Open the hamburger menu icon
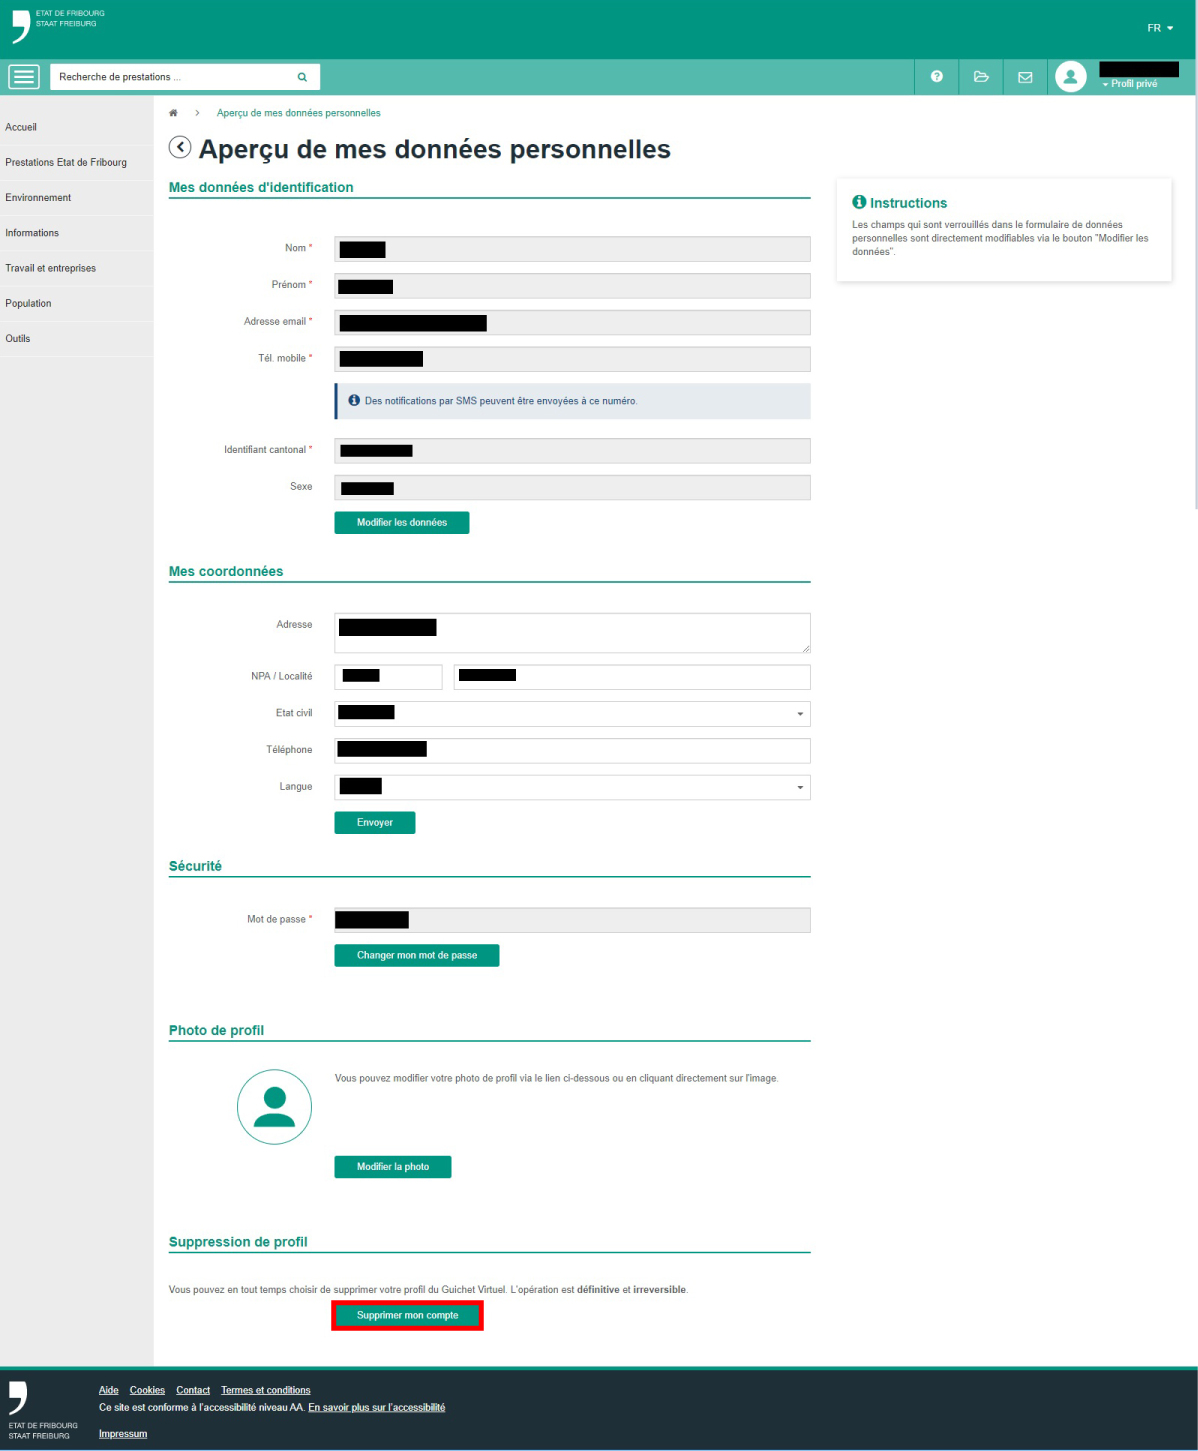This screenshot has height=1451, width=1198. pyautogui.click(x=24, y=77)
